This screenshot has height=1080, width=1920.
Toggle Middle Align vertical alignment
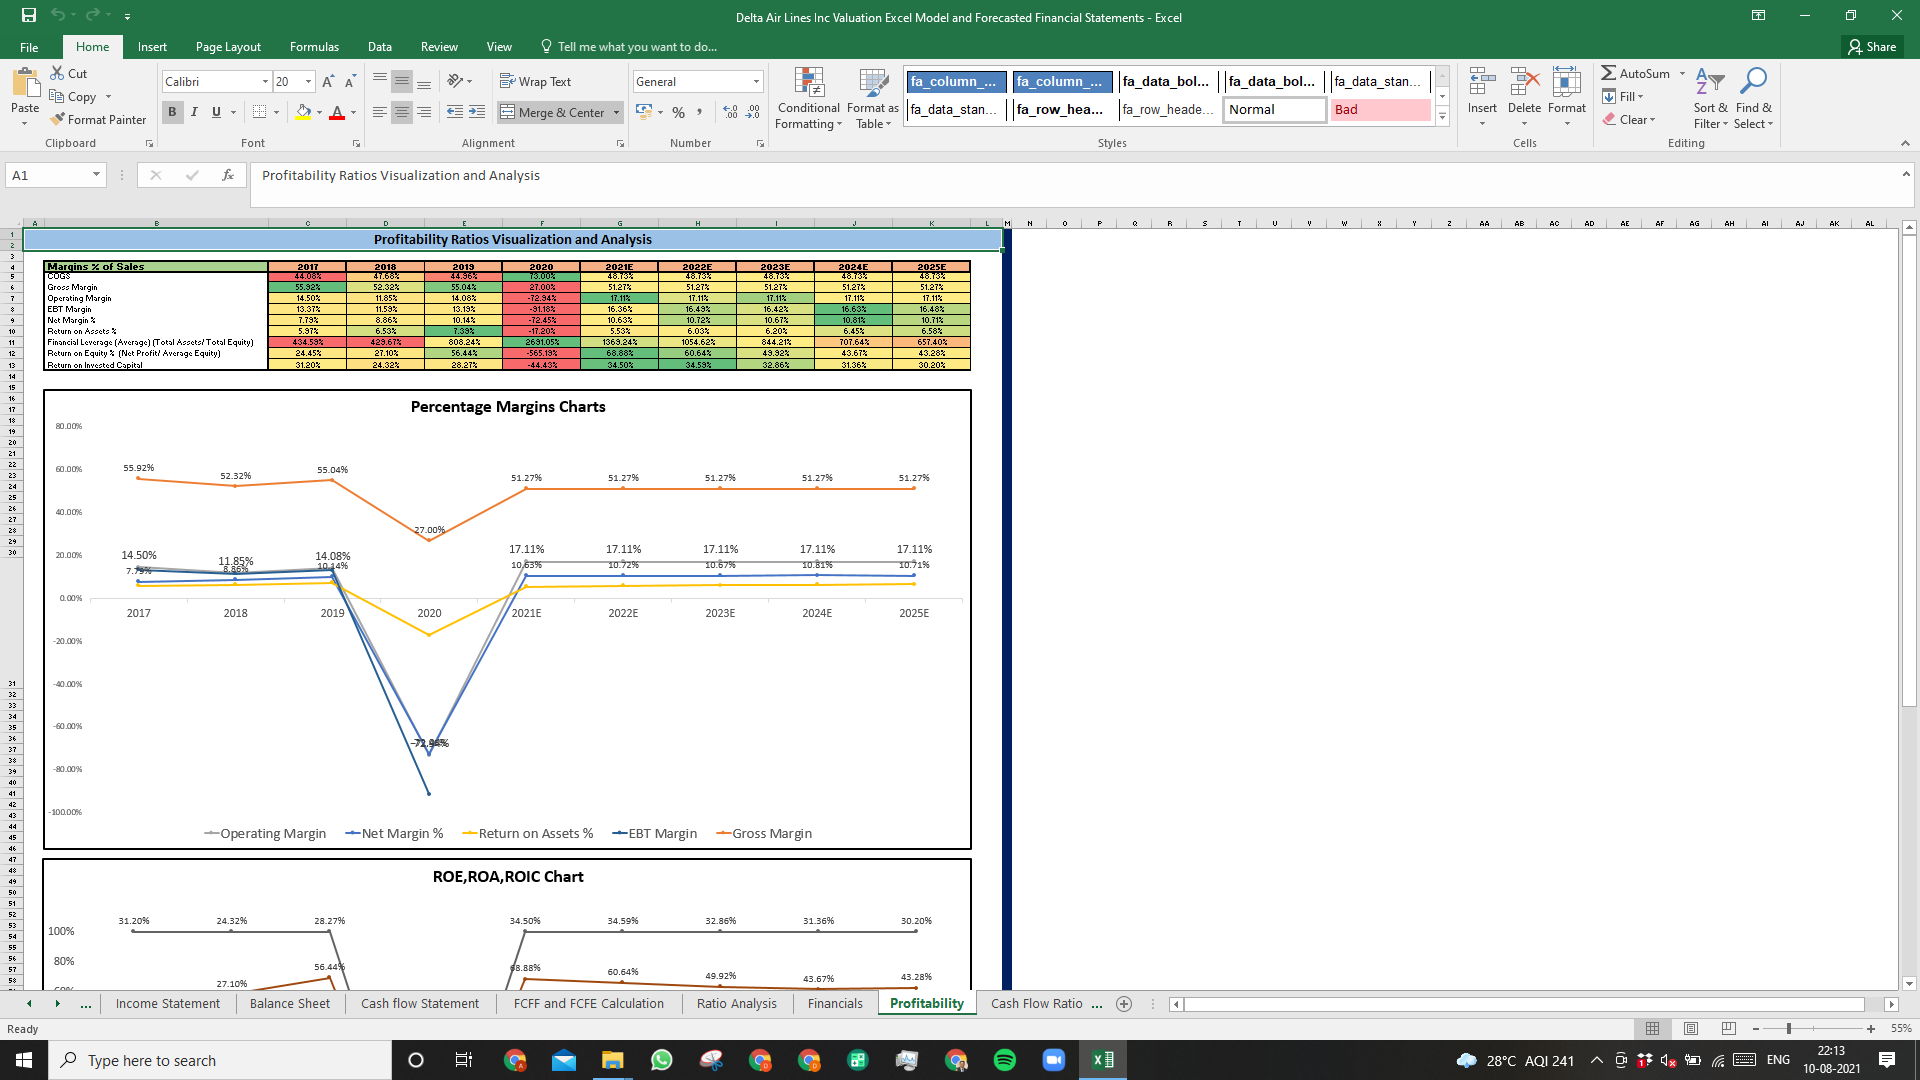pos(402,81)
